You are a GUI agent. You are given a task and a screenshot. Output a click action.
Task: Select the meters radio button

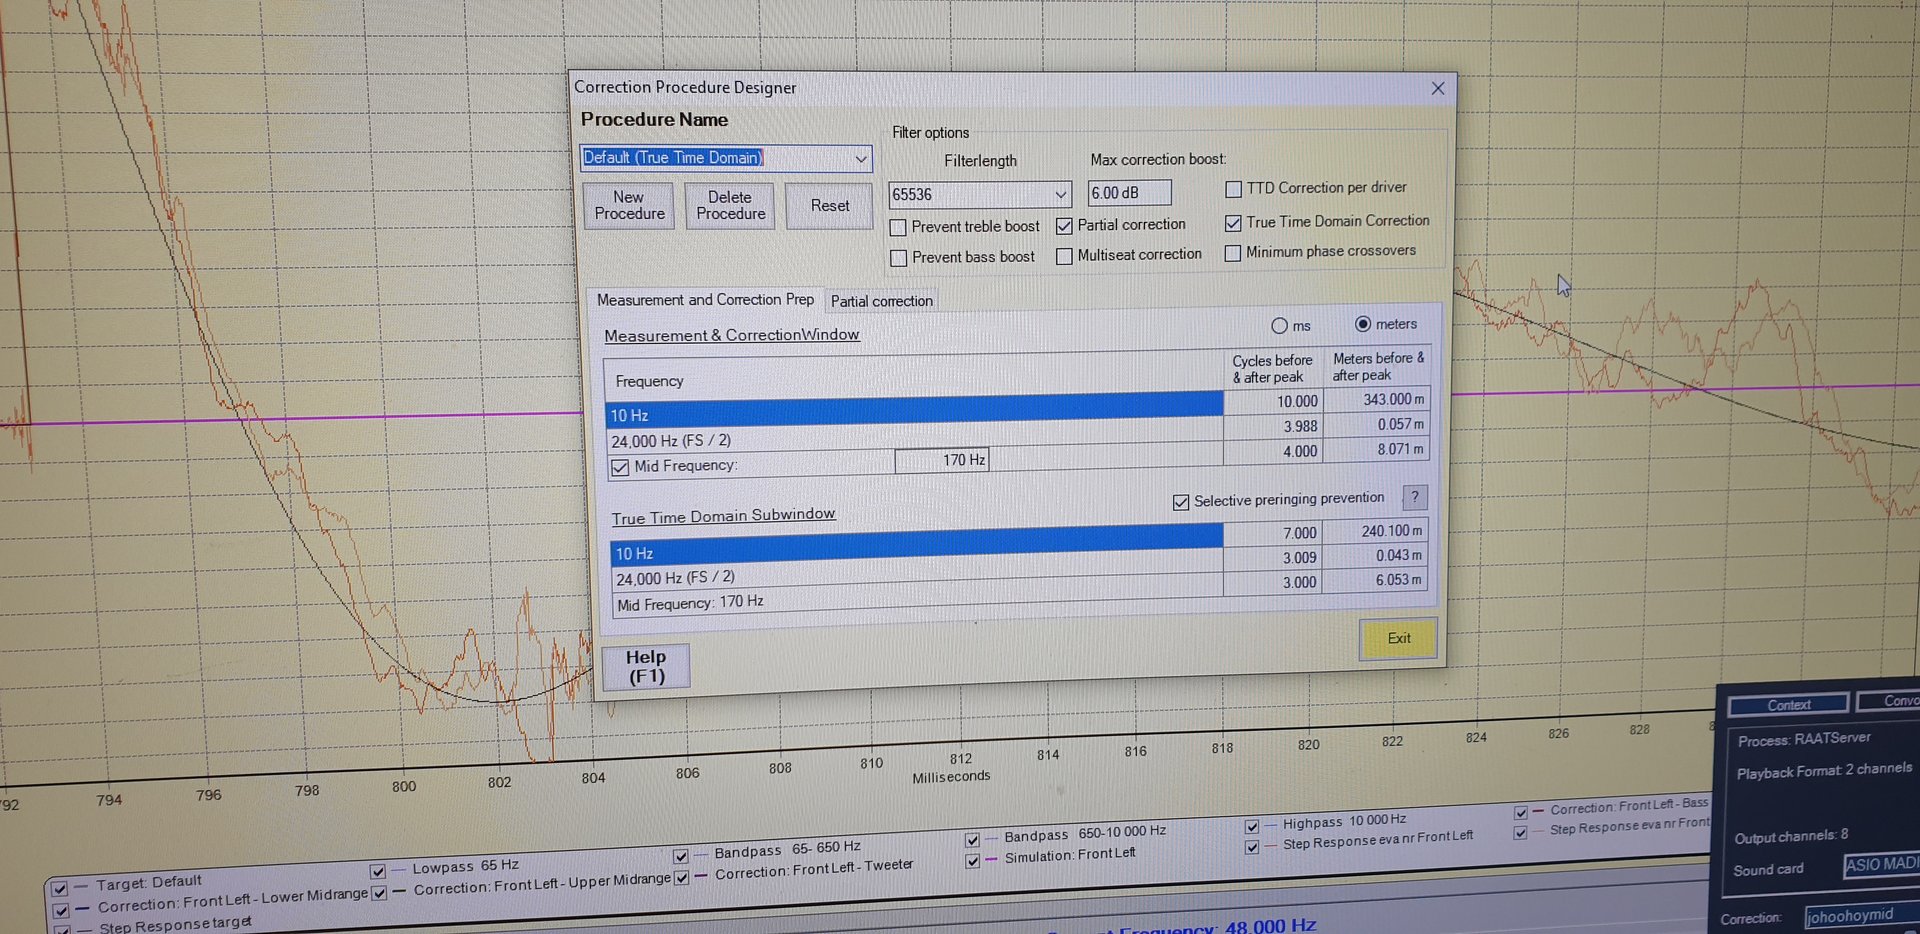point(1362,324)
